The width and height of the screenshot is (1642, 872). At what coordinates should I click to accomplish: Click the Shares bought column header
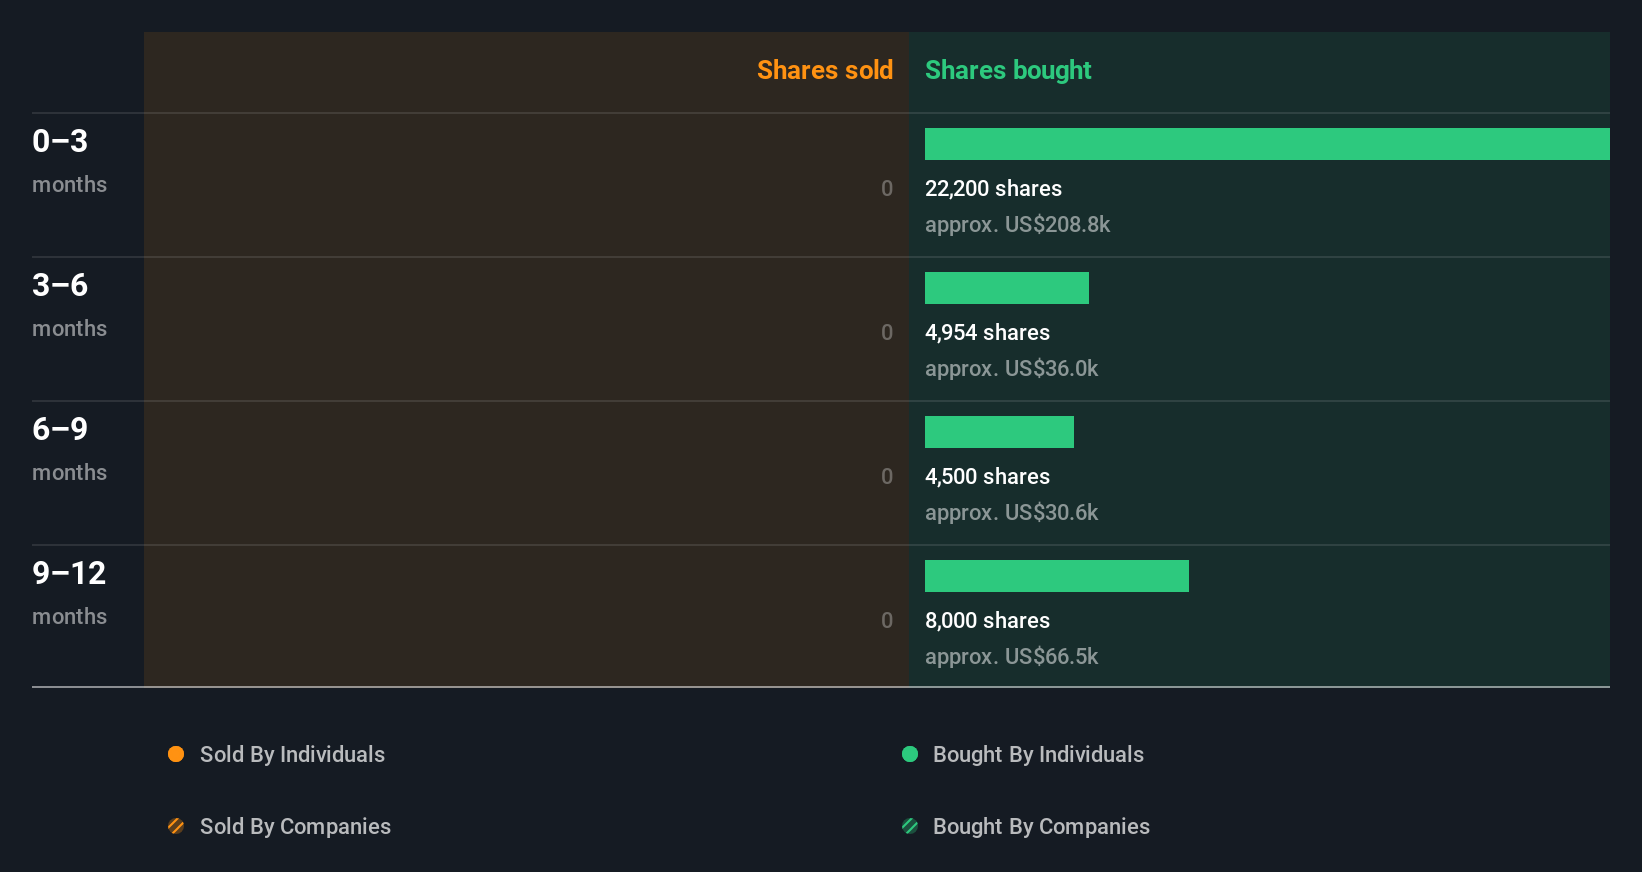[1008, 70]
